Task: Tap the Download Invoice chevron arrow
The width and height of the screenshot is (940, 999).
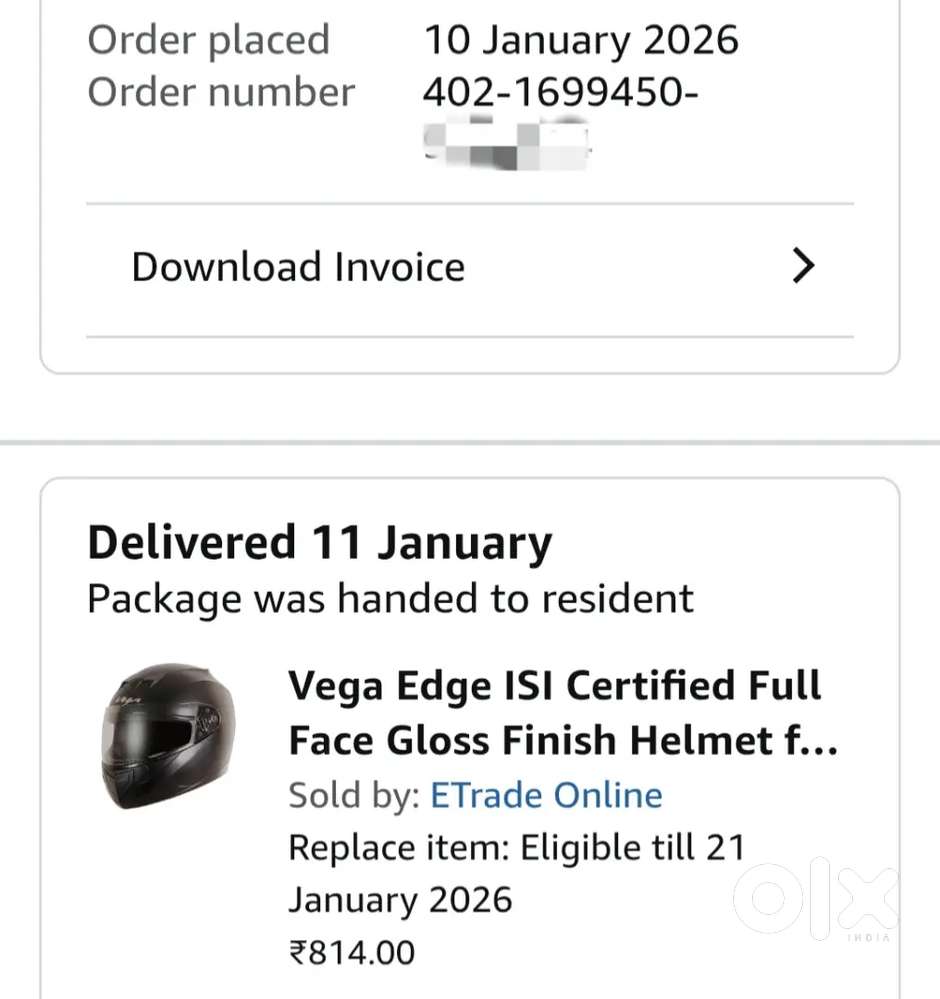Action: (803, 267)
